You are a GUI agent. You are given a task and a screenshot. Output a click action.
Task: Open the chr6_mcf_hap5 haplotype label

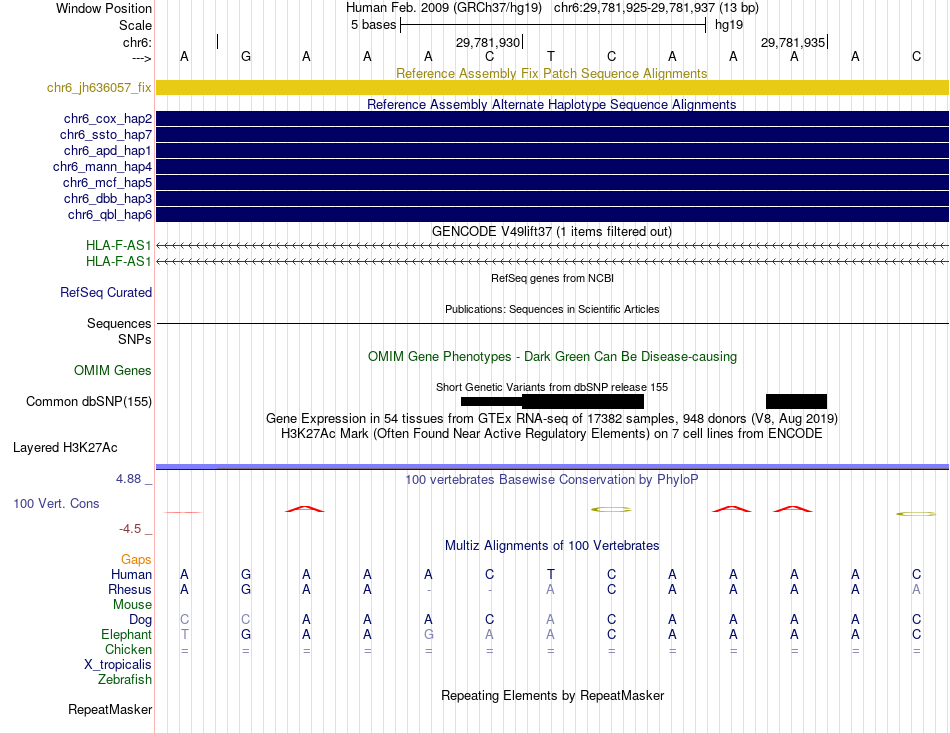107,182
